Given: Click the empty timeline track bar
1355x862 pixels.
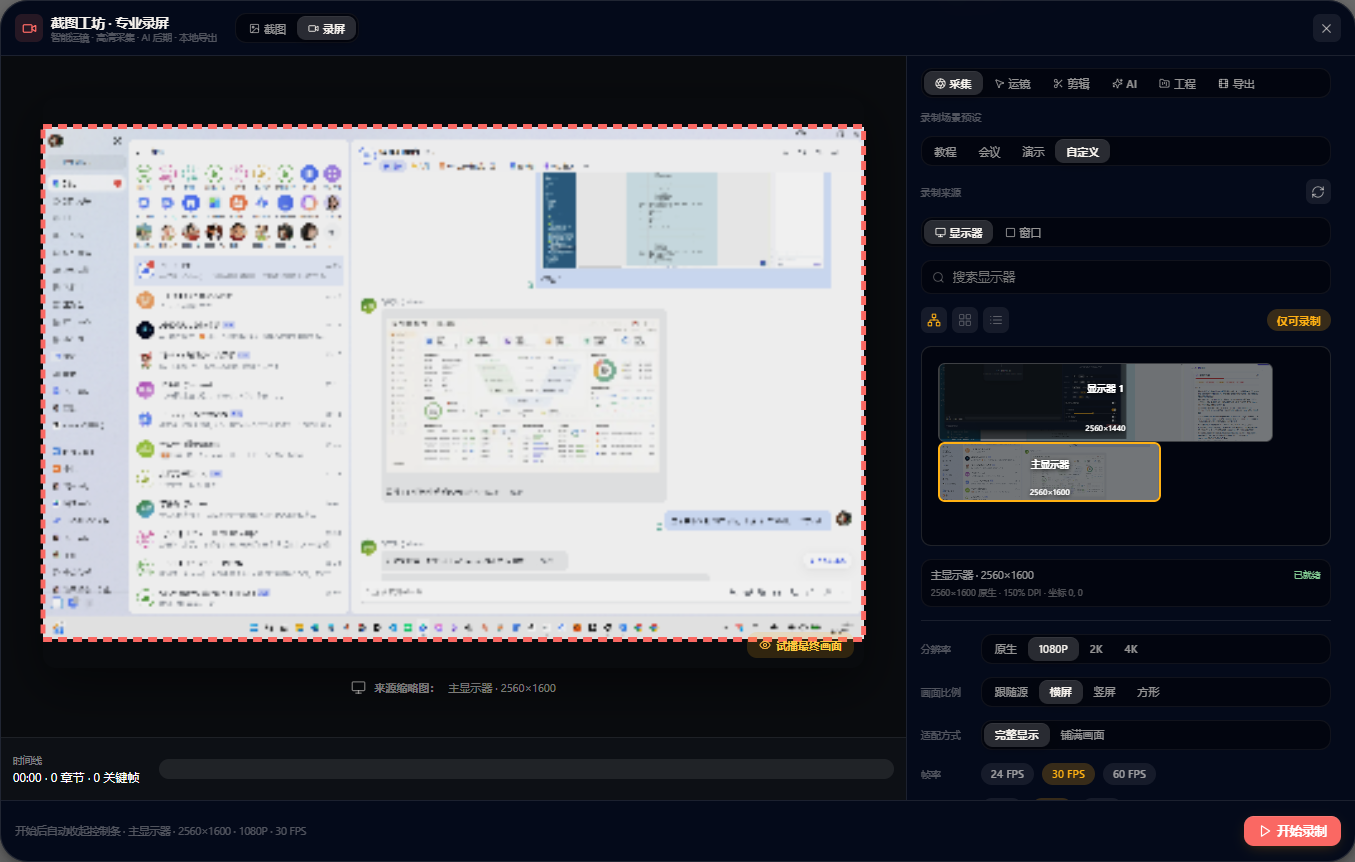Looking at the screenshot, I should (x=526, y=769).
